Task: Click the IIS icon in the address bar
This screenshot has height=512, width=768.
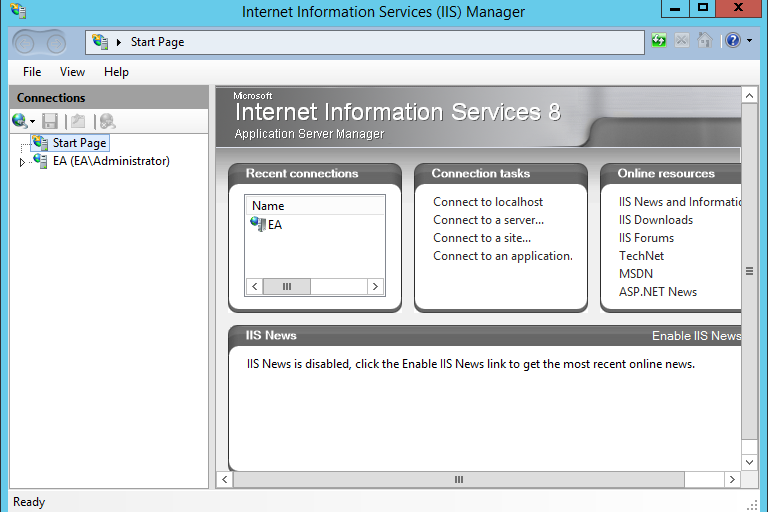Action: [x=100, y=42]
